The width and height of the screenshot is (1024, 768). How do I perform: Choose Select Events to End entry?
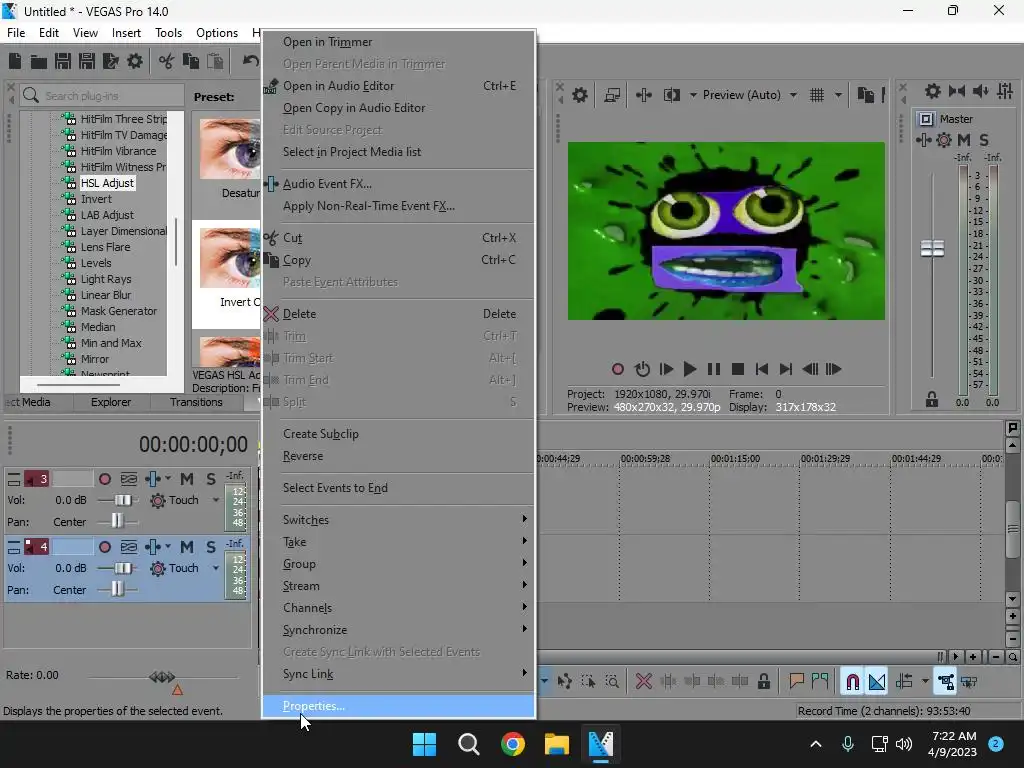[x=398, y=488]
